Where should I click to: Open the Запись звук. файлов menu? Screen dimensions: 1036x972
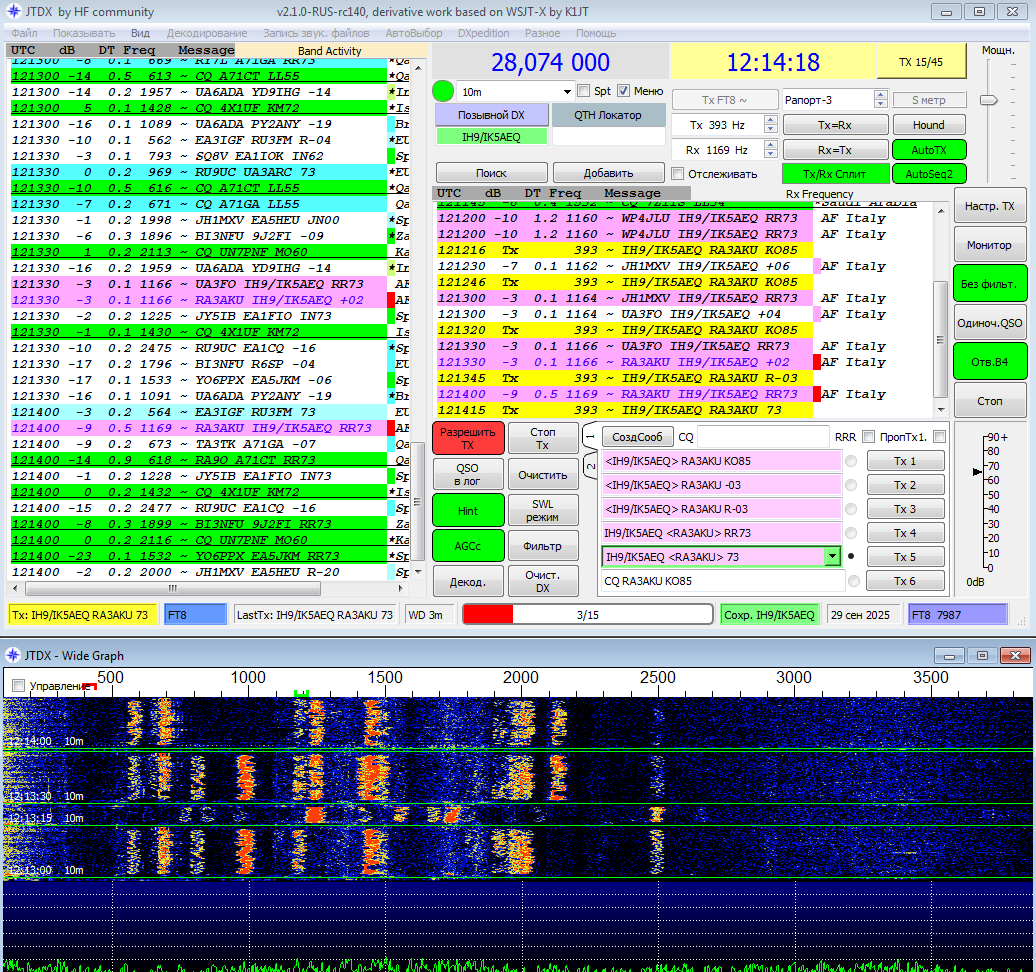click(x=316, y=33)
